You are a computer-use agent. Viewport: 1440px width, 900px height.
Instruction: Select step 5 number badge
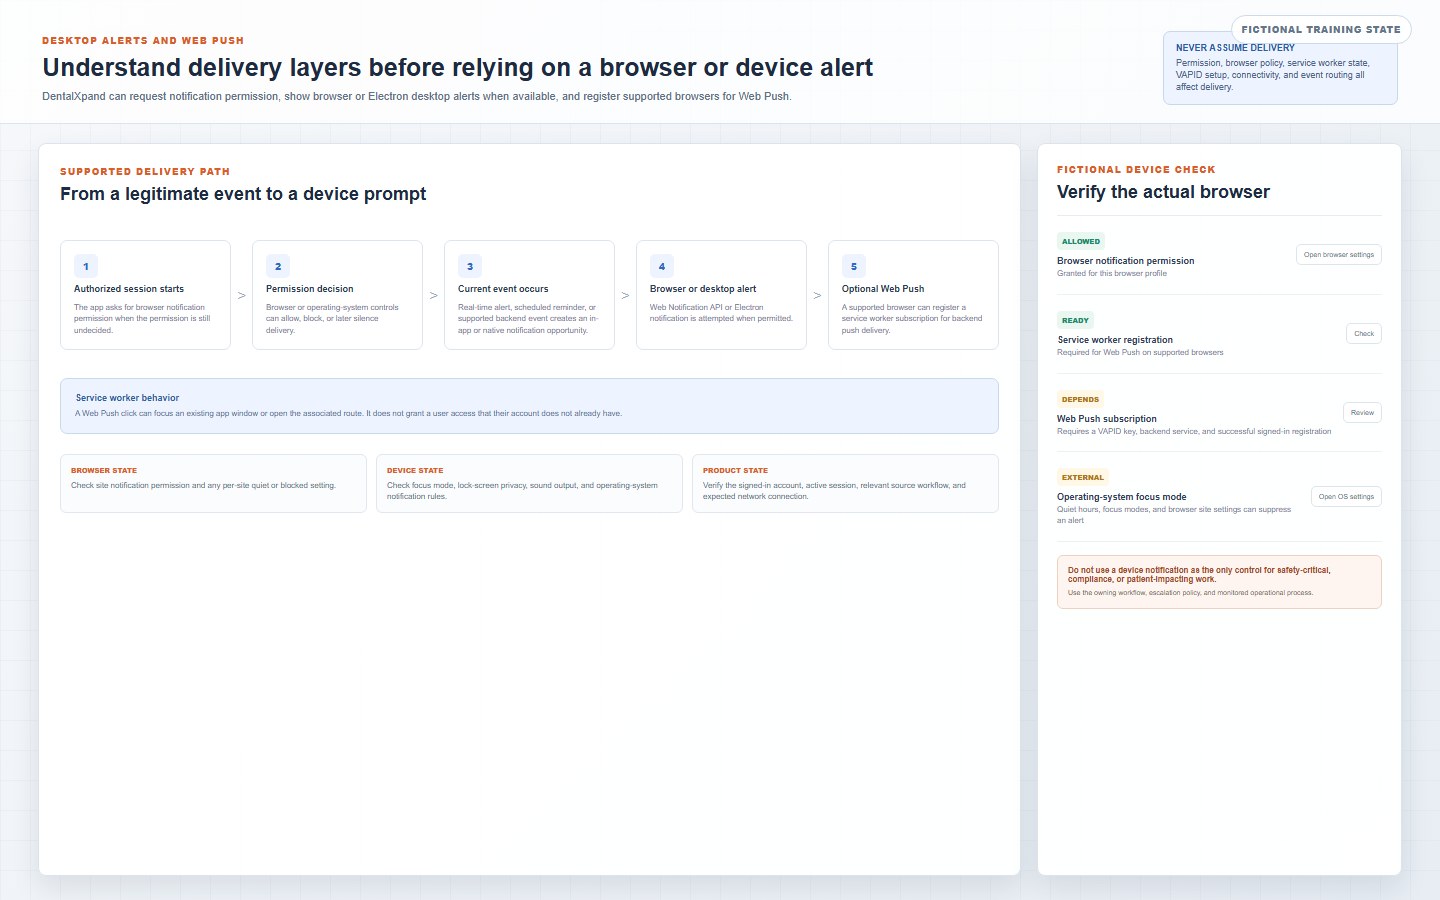point(854,266)
